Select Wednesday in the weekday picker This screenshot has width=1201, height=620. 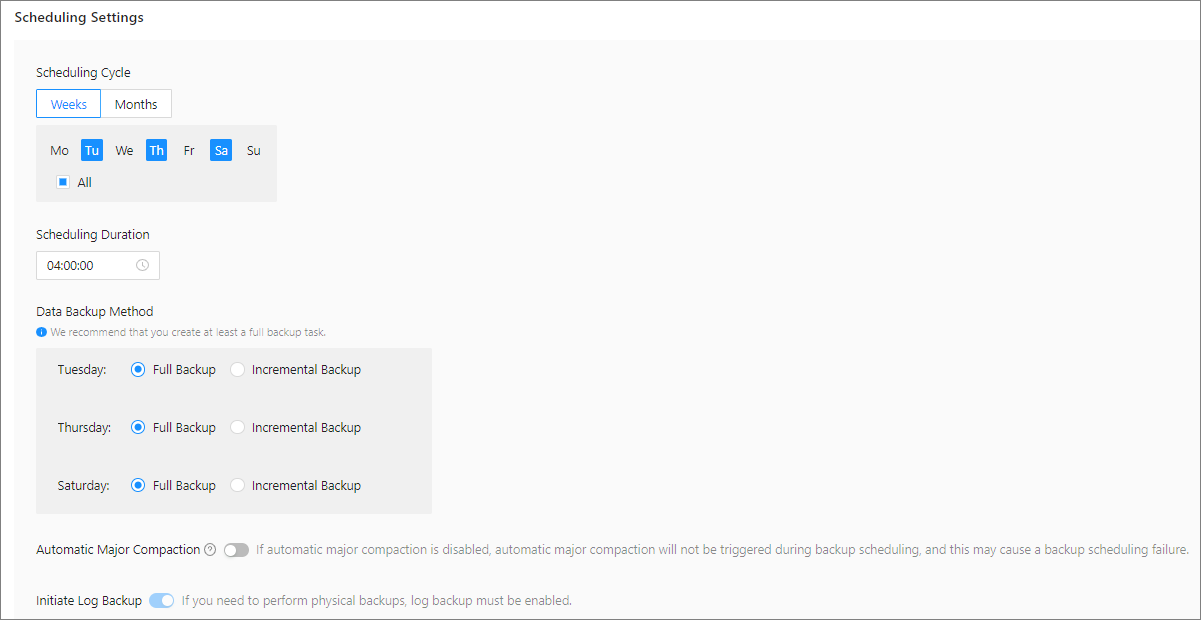tap(124, 151)
